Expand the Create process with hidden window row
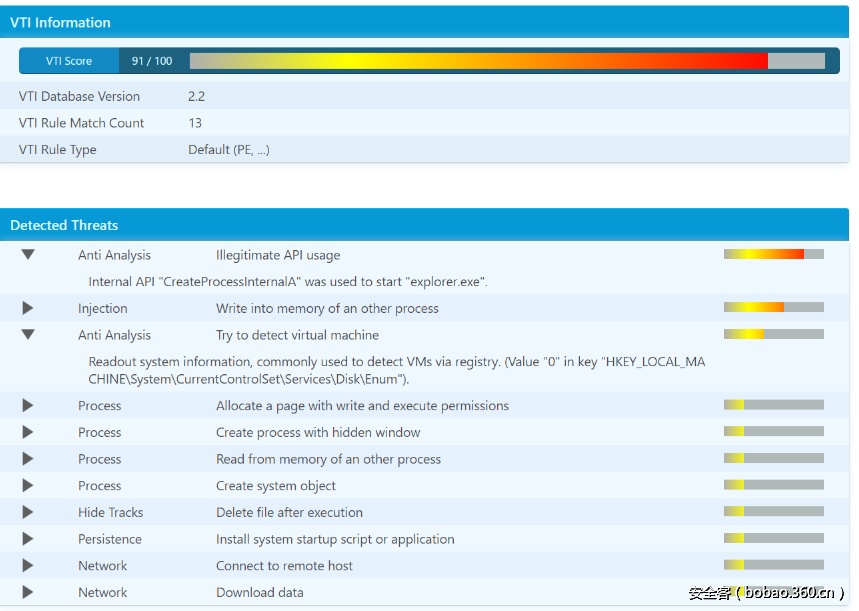The height and width of the screenshot is (611, 859). coord(28,432)
